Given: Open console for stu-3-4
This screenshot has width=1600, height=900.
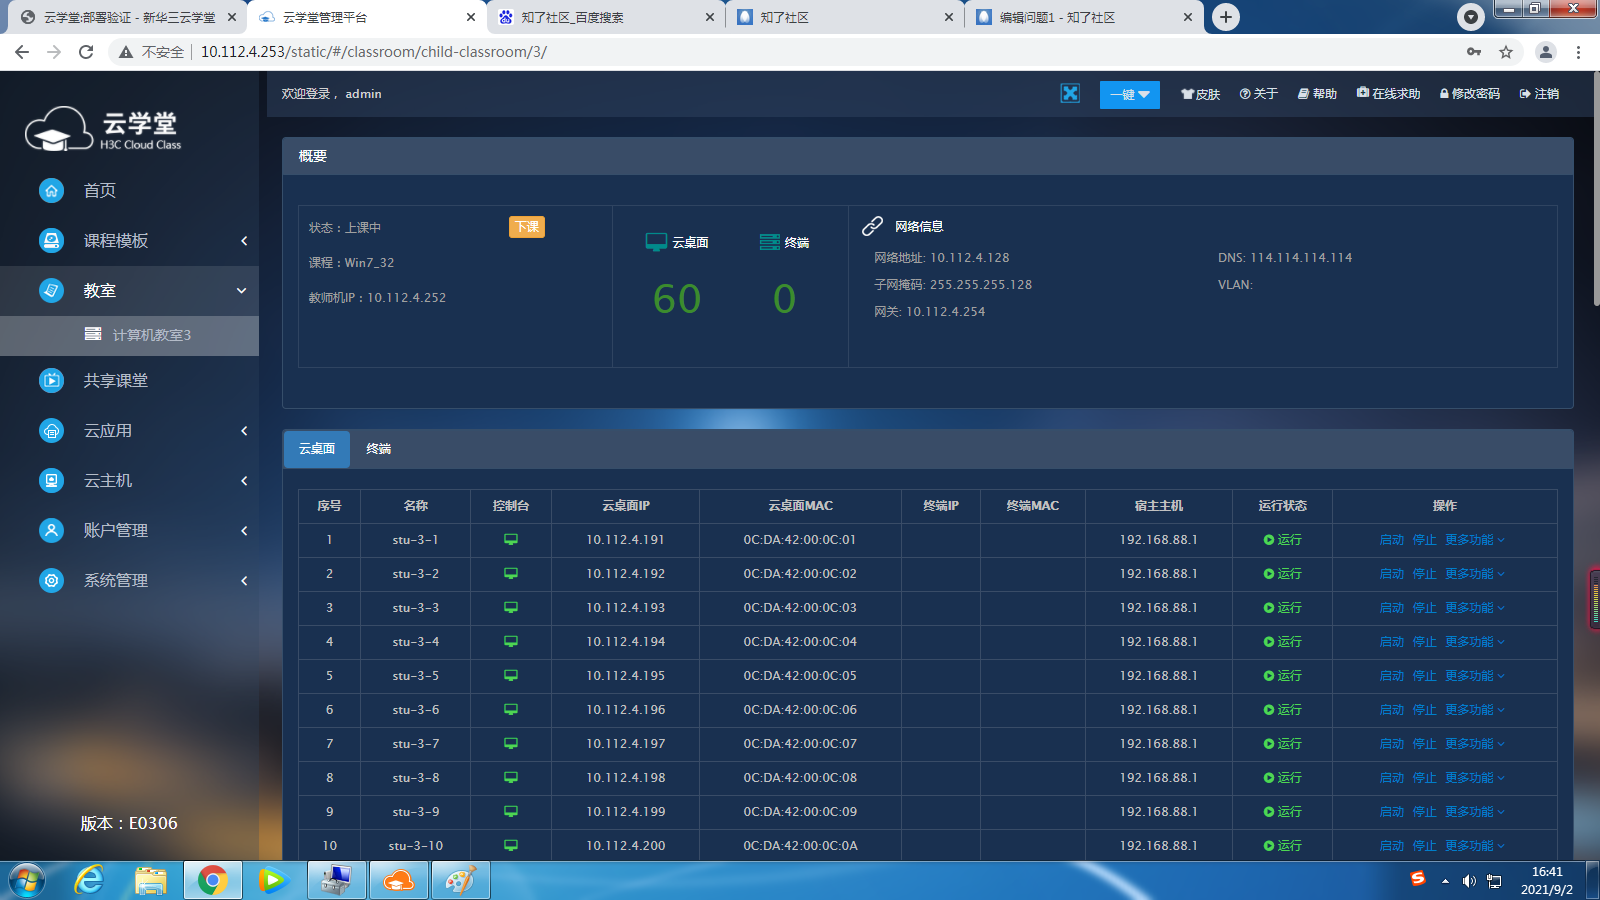Looking at the screenshot, I should click(511, 642).
